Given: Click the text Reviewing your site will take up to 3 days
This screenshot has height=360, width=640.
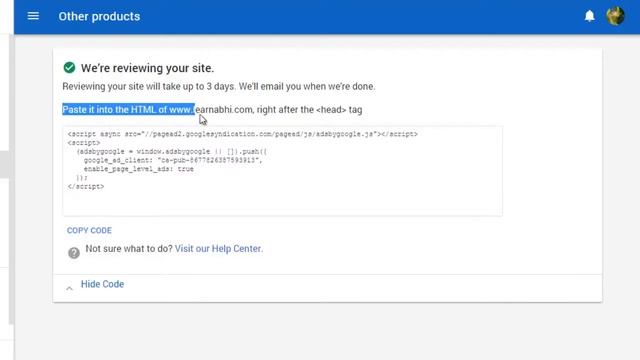Looking at the screenshot, I should [149, 87].
